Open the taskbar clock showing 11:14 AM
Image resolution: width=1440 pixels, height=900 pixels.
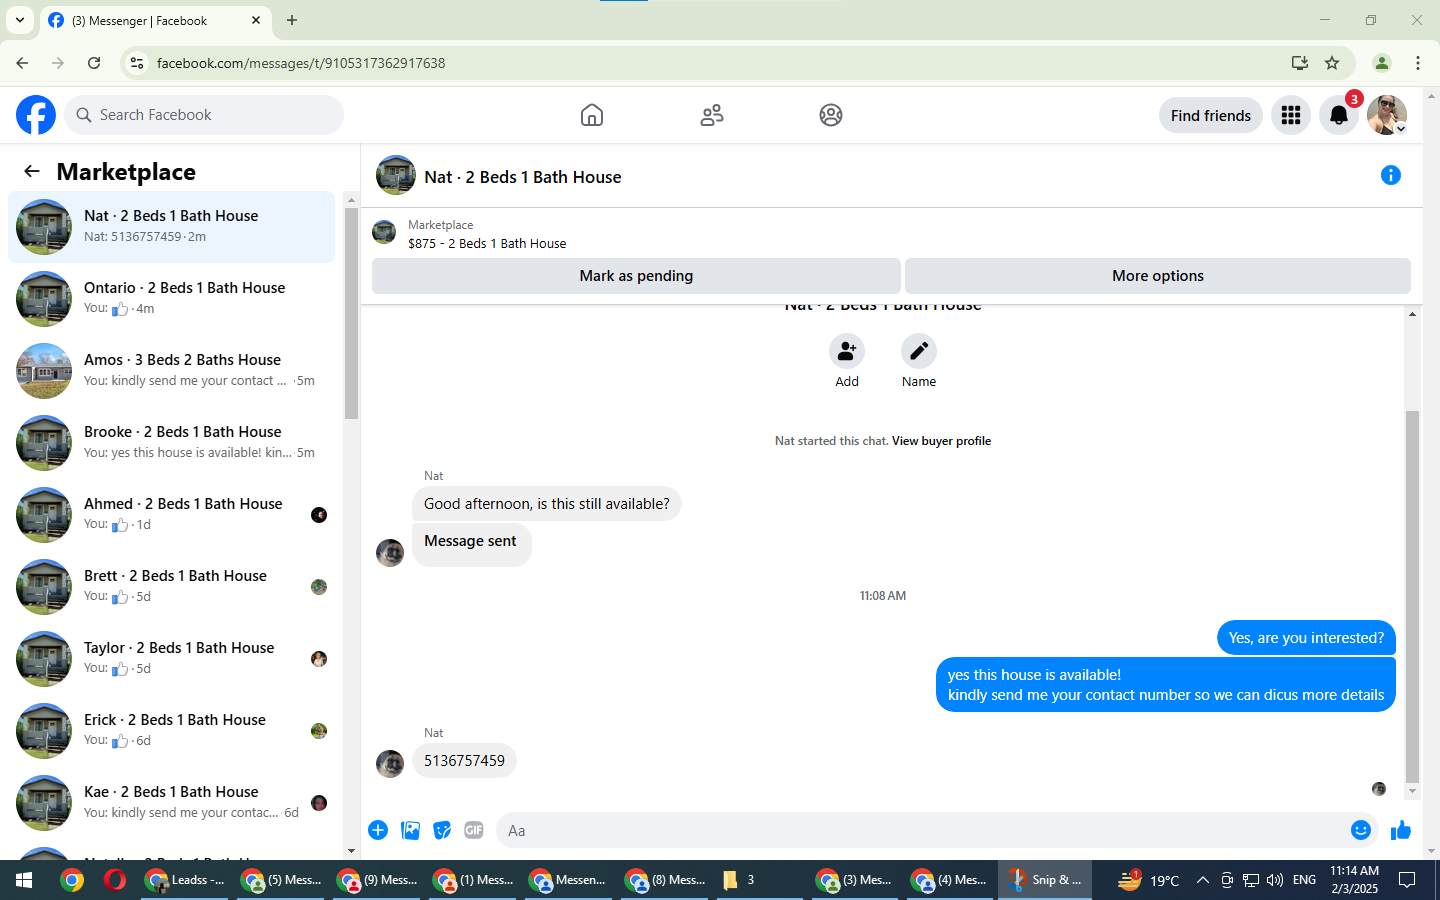click(1354, 880)
